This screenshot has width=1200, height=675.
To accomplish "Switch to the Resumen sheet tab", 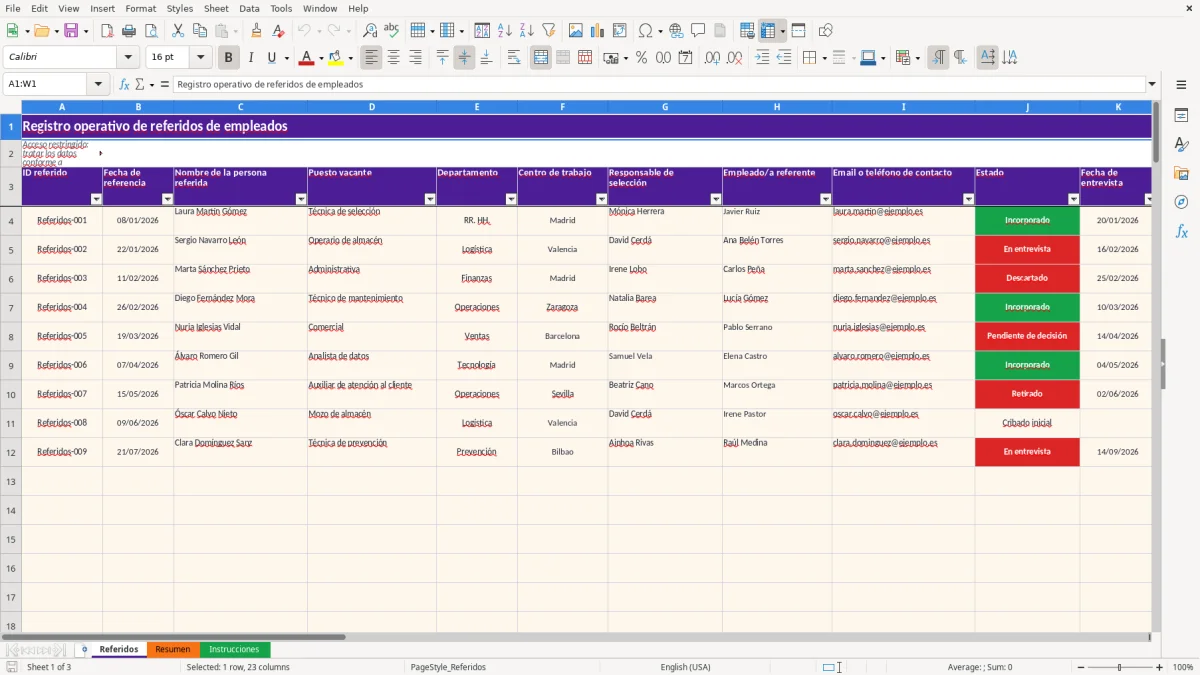I will click(173, 650).
